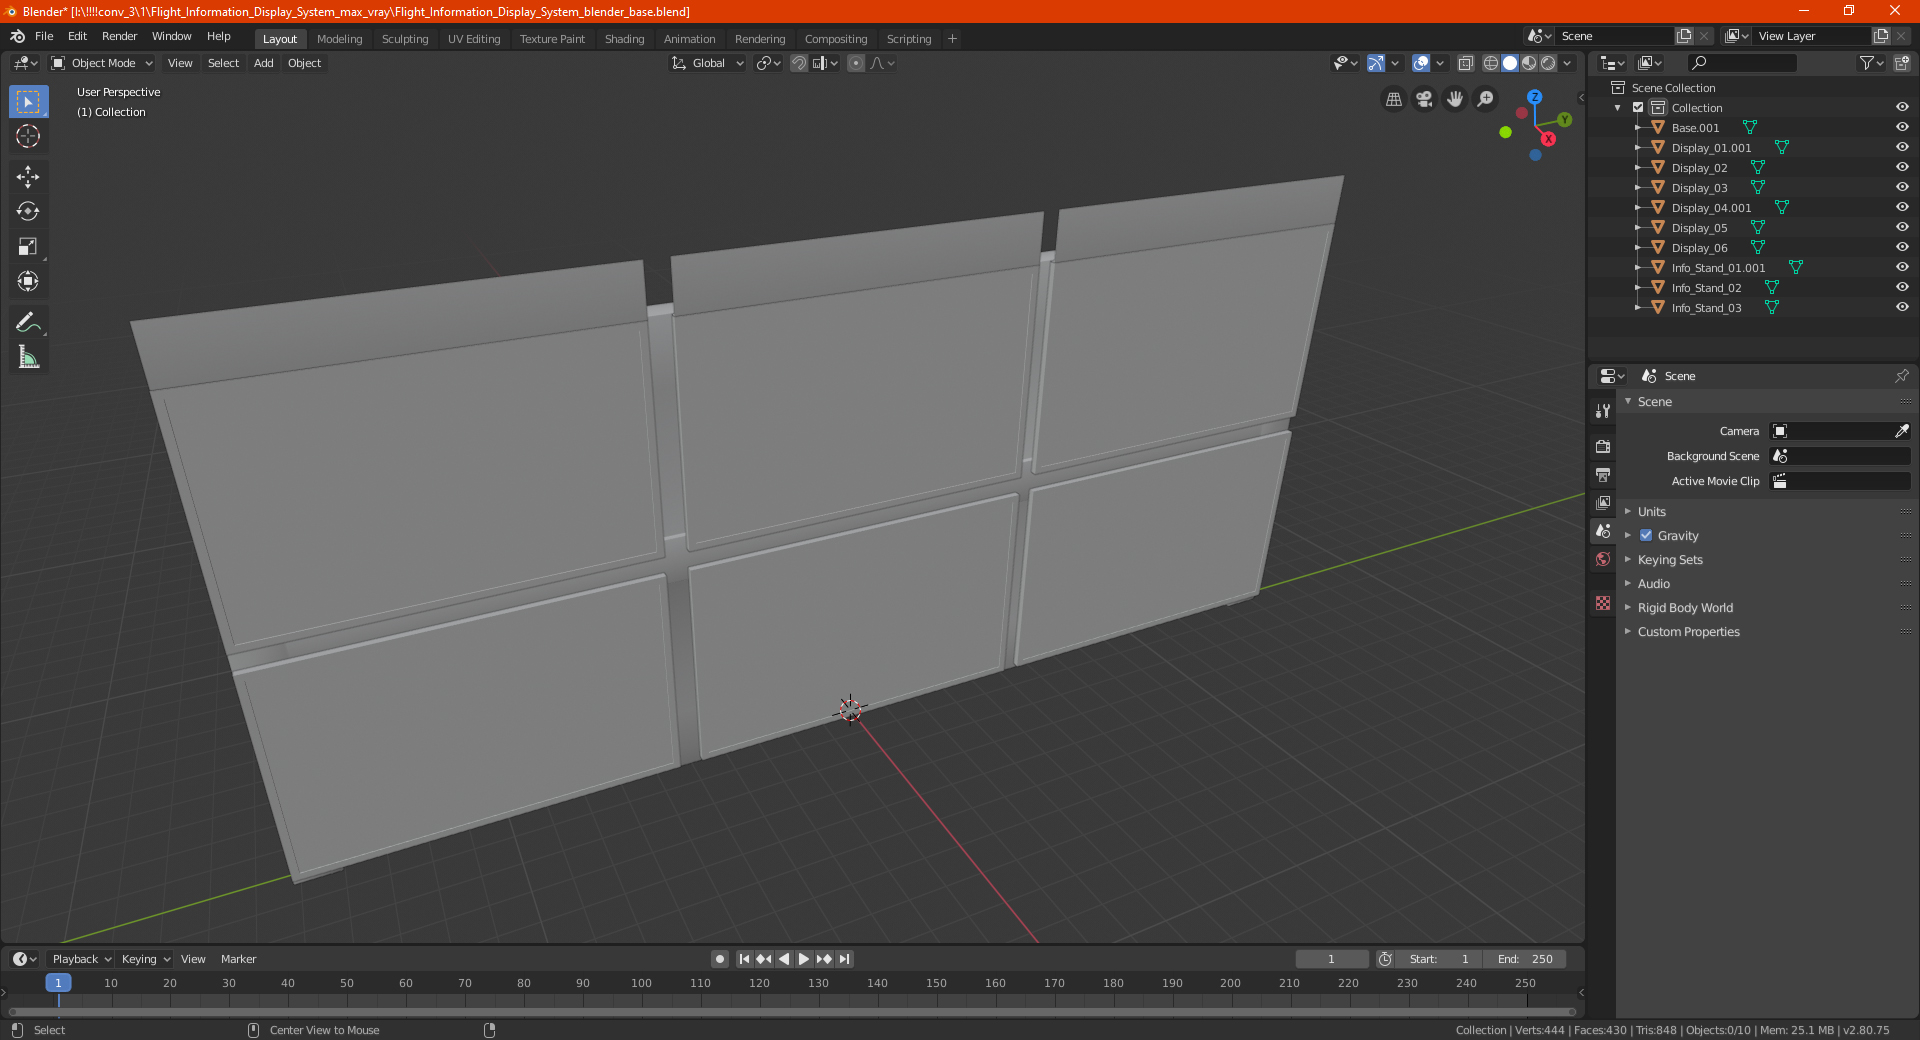Hide Display_03 in viewport
The height and width of the screenshot is (1040, 1920).
tap(1902, 188)
